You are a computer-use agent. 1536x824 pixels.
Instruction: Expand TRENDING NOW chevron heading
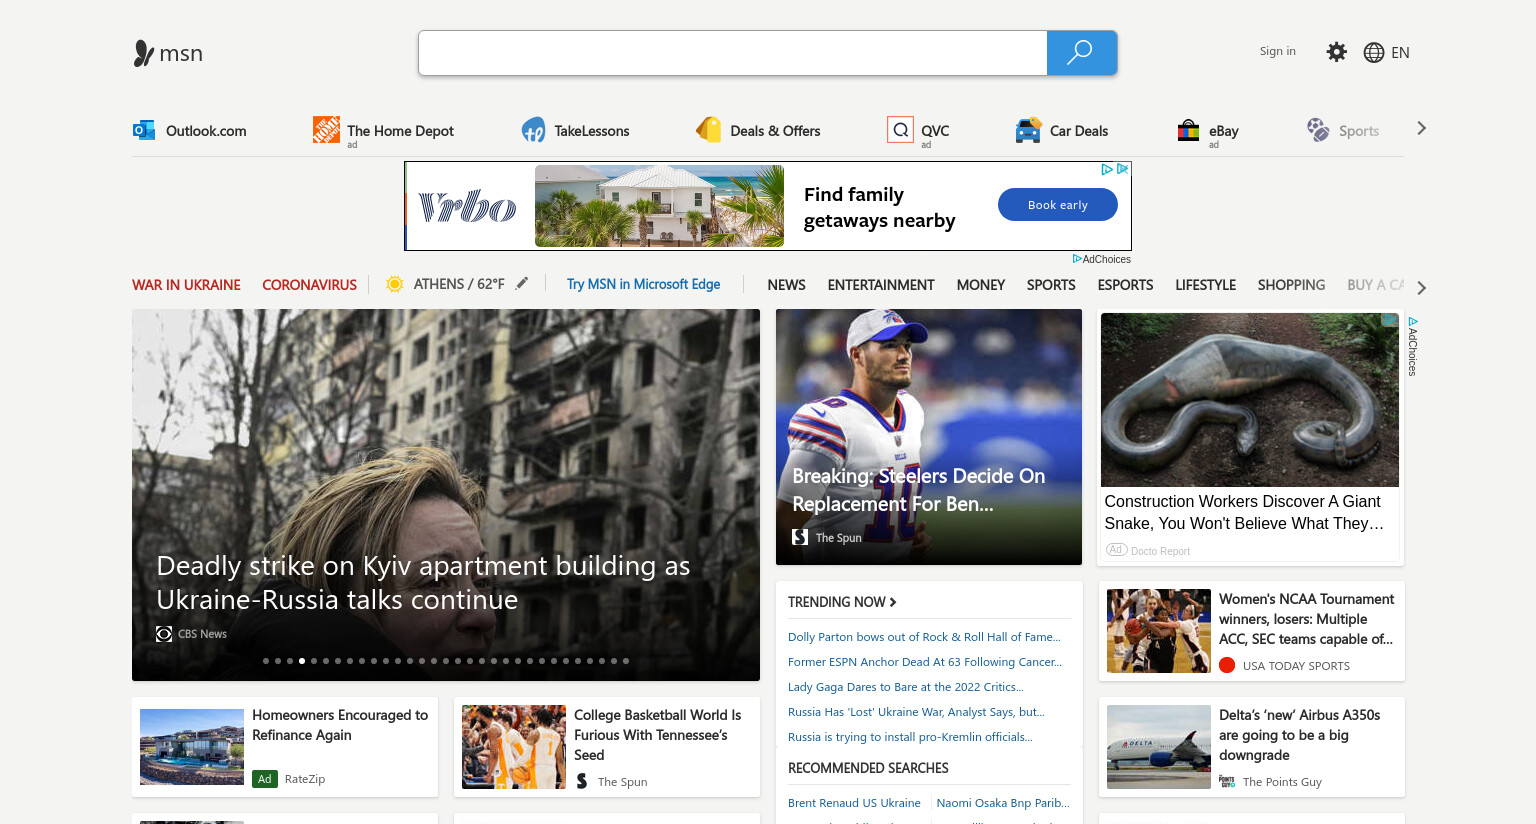(842, 602)
